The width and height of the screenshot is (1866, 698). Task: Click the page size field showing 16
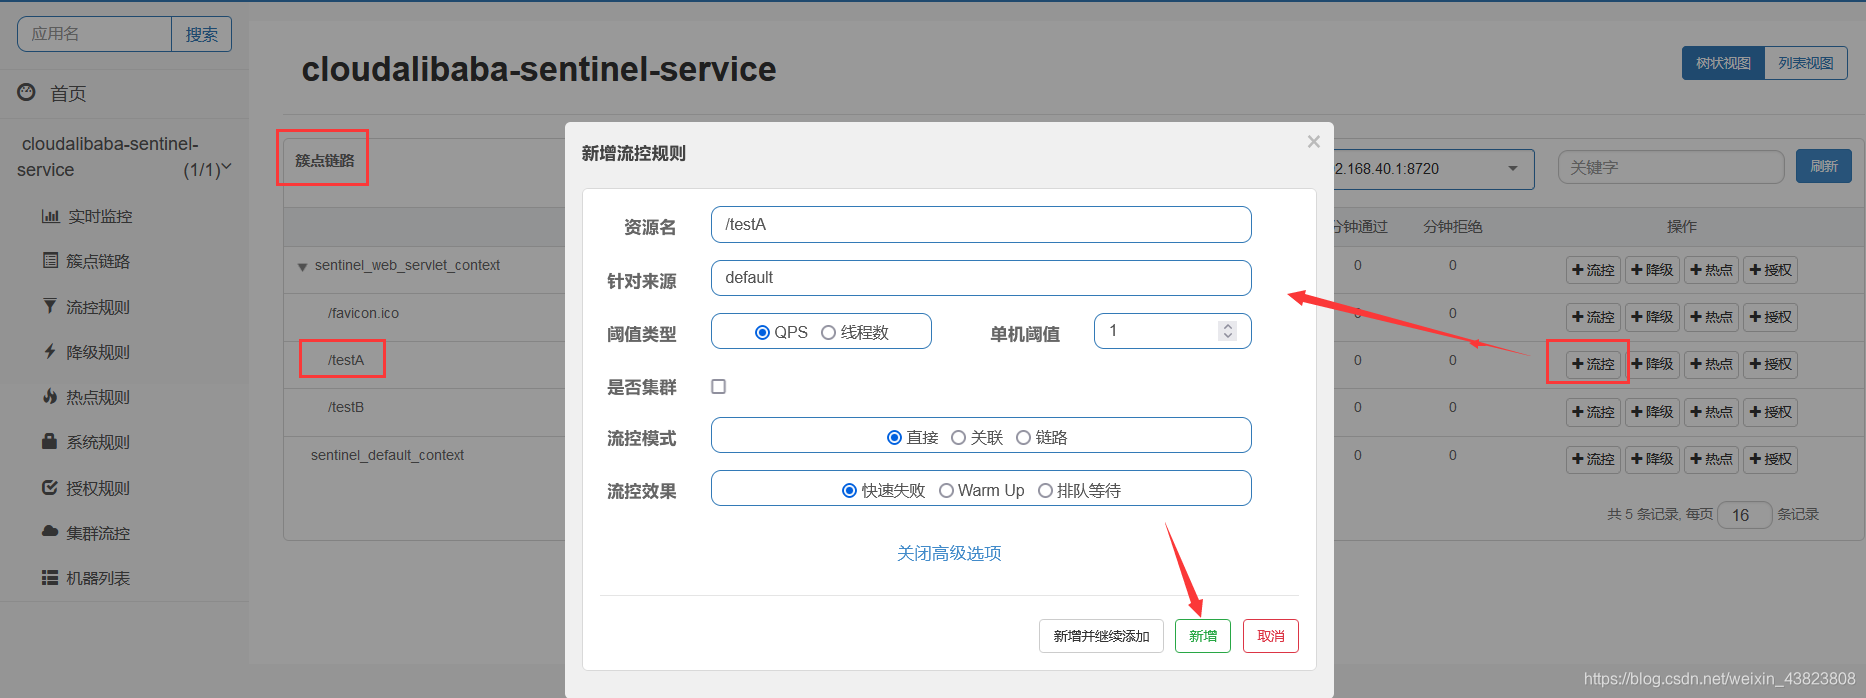1745,515
